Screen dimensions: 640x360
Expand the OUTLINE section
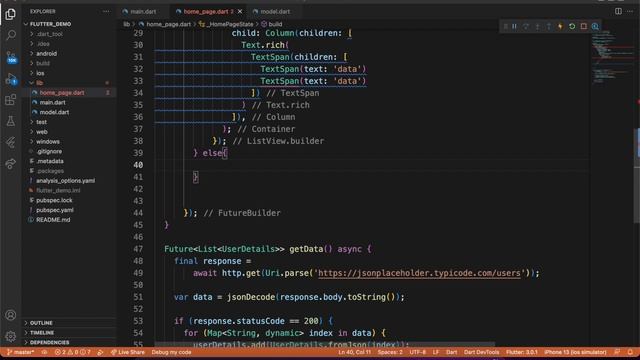pos(41,323)
